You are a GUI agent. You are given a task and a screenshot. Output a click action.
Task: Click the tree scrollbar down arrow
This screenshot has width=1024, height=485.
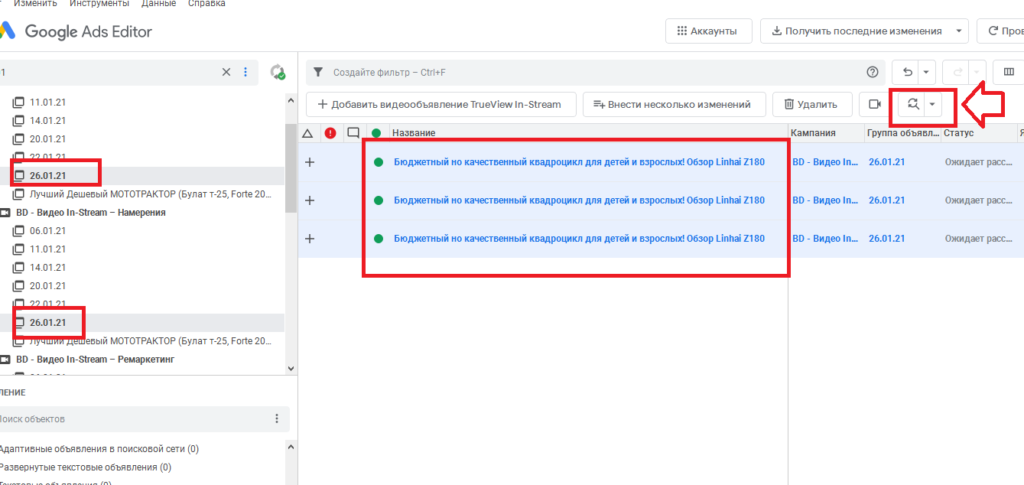point(291,369)
